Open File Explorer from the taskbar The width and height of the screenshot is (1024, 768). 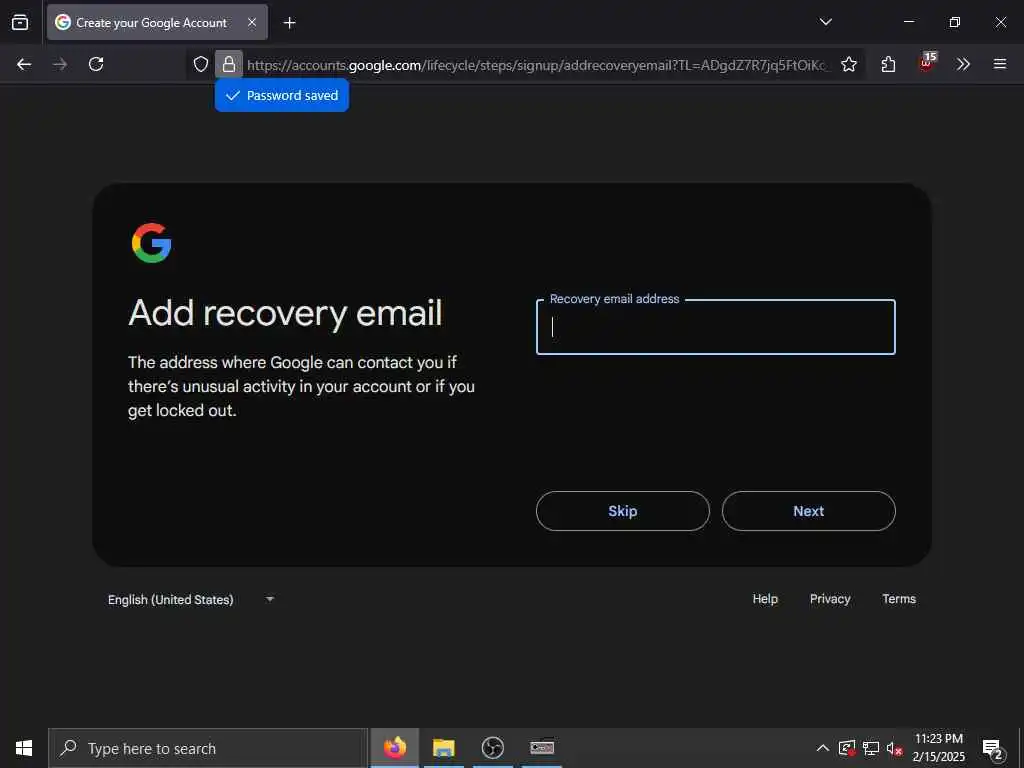[443, 748]
